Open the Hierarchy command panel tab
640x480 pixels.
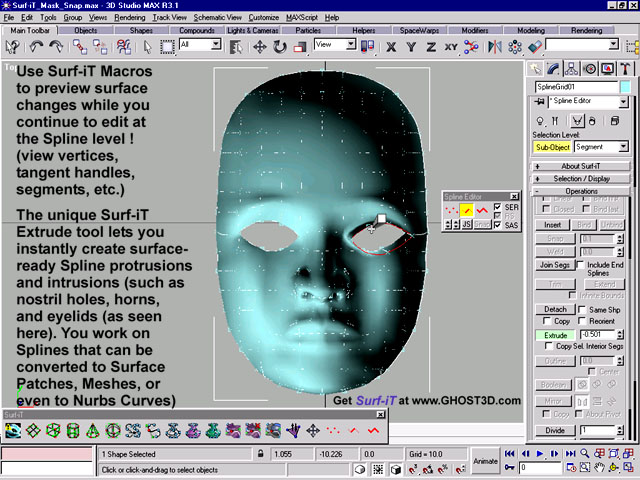coord(571,69)
